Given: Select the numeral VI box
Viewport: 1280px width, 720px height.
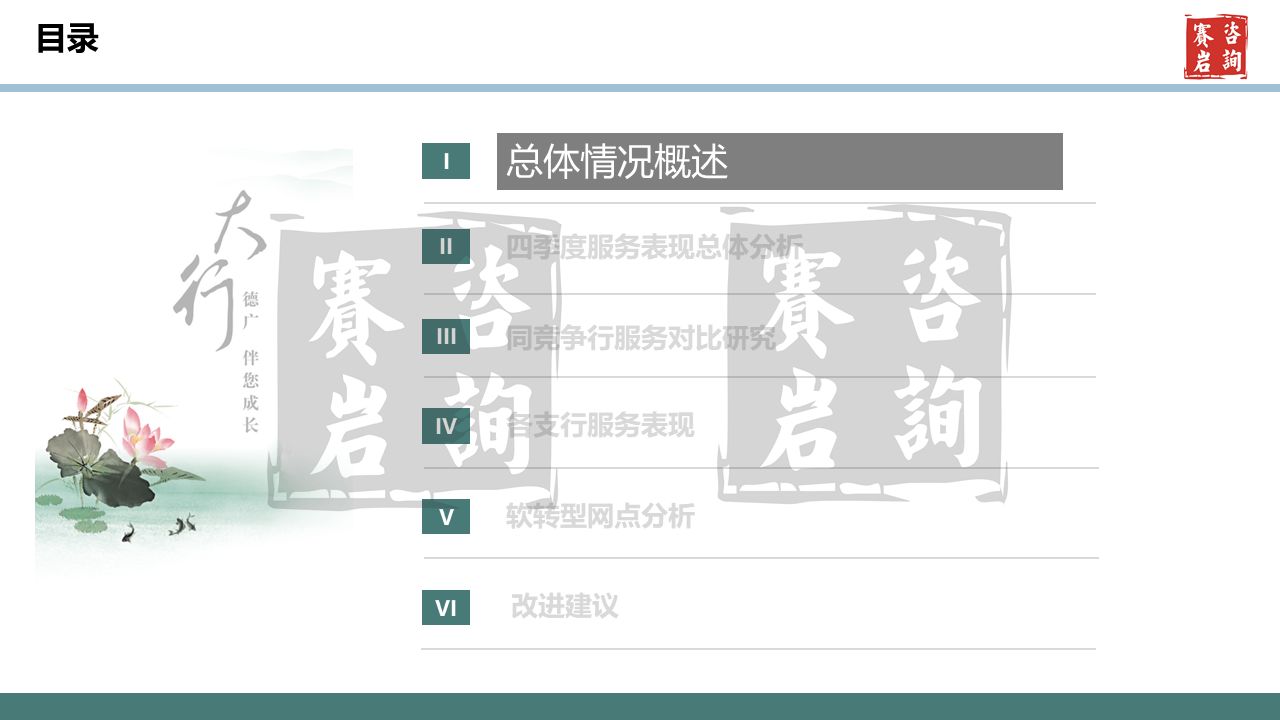Looking at the screenshot, I should (x=446, y=608).
